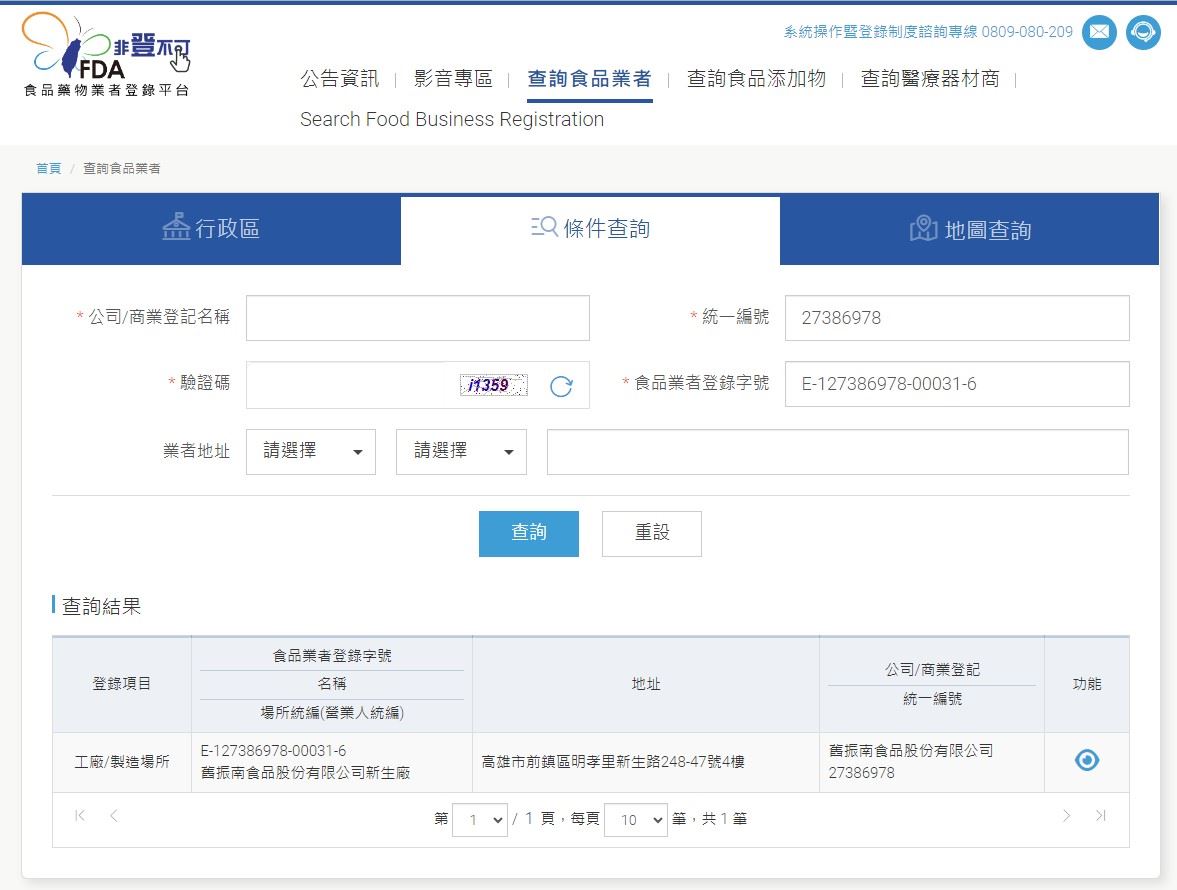Screen dimensions: 1177x890
Task: Click the 公司/商業登記名稱 input field
Action: click(x=417, y=318)
